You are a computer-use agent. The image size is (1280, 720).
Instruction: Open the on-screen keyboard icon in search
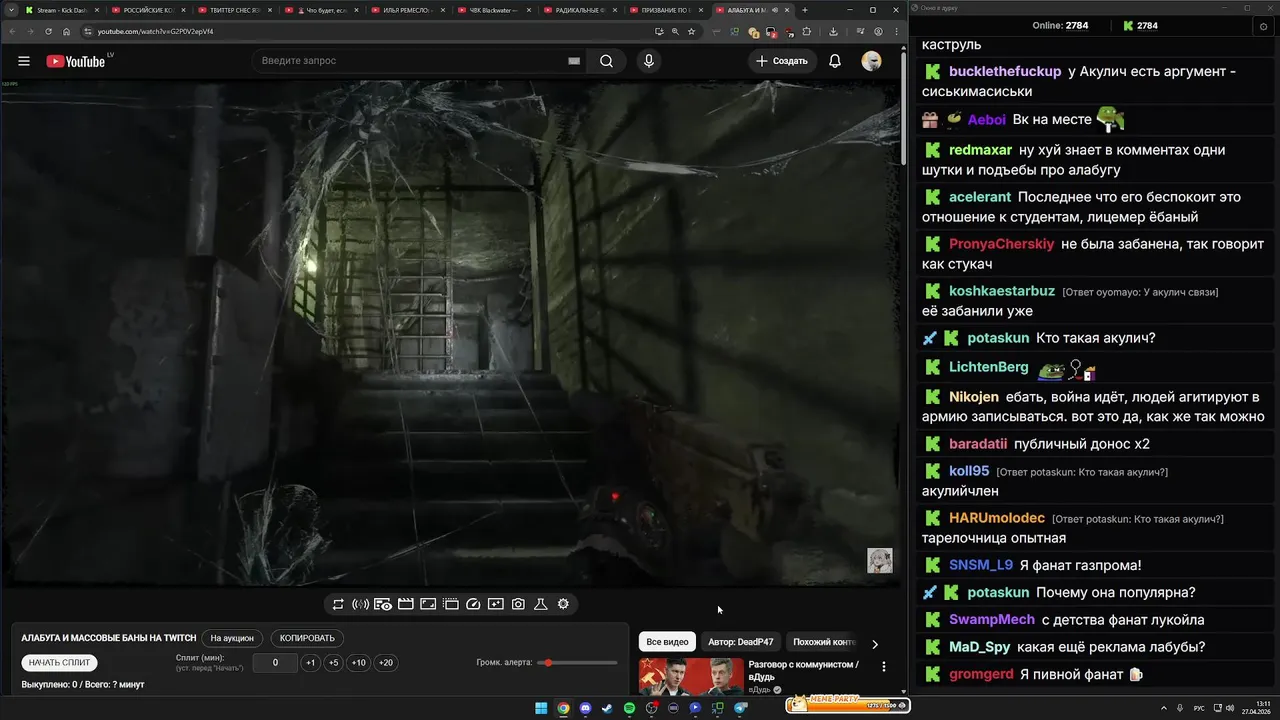click(x=574, y=61)
